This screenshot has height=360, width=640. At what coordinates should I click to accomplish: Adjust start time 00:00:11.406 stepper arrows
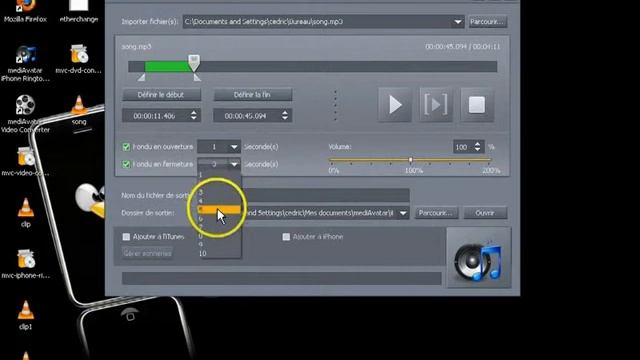193,116
